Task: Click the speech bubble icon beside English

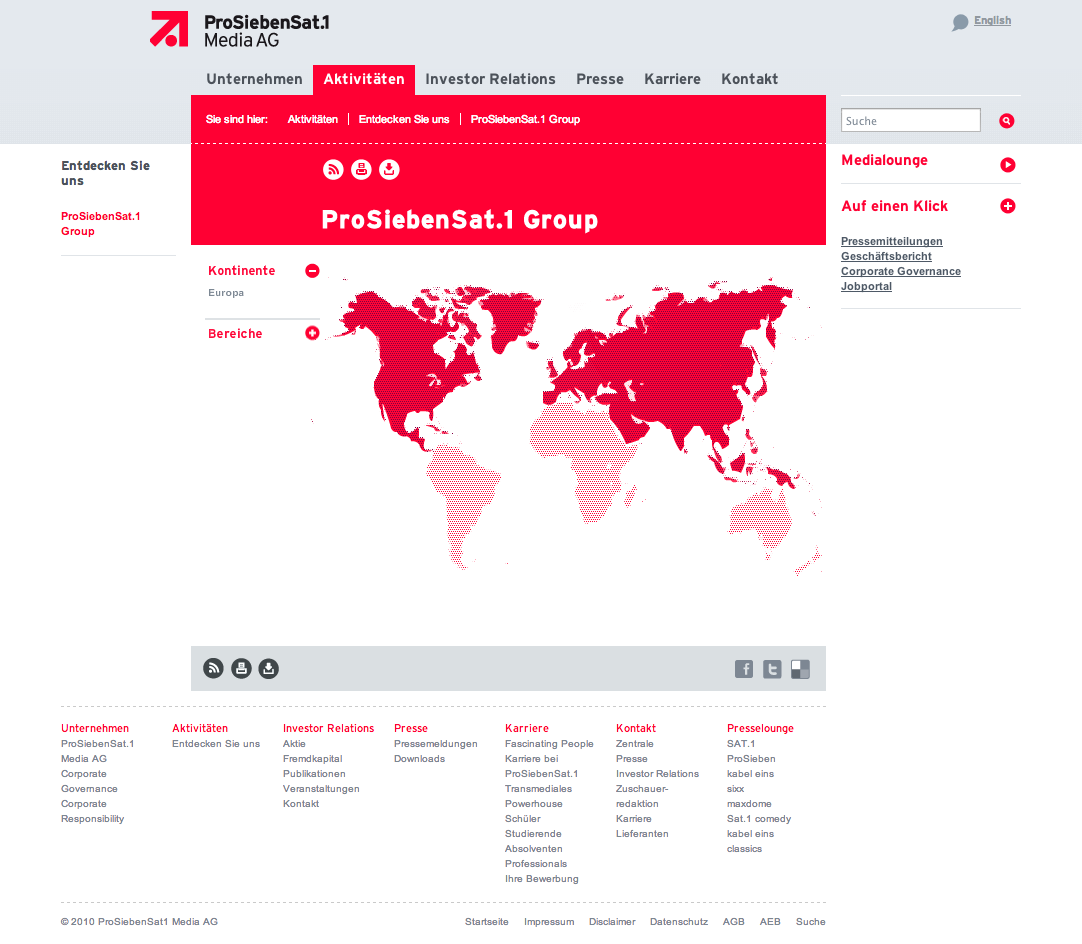Action: click(x=960, y=22)
